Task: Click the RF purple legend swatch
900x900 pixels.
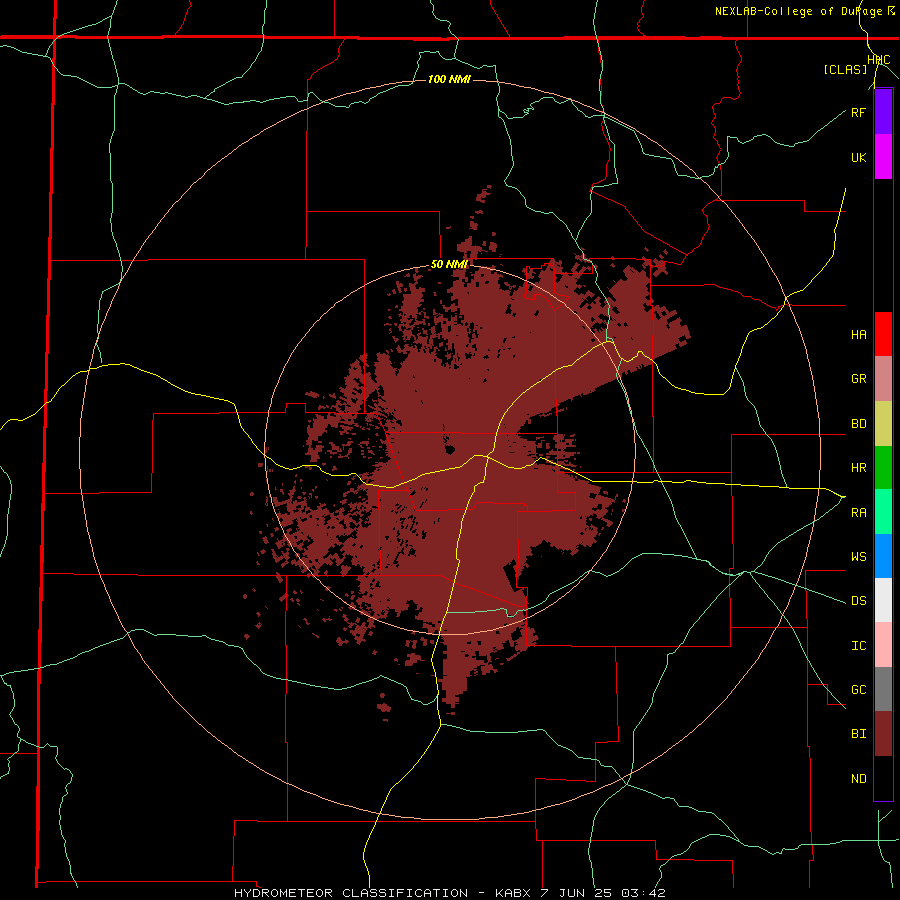Action: [x=883, y=112]
